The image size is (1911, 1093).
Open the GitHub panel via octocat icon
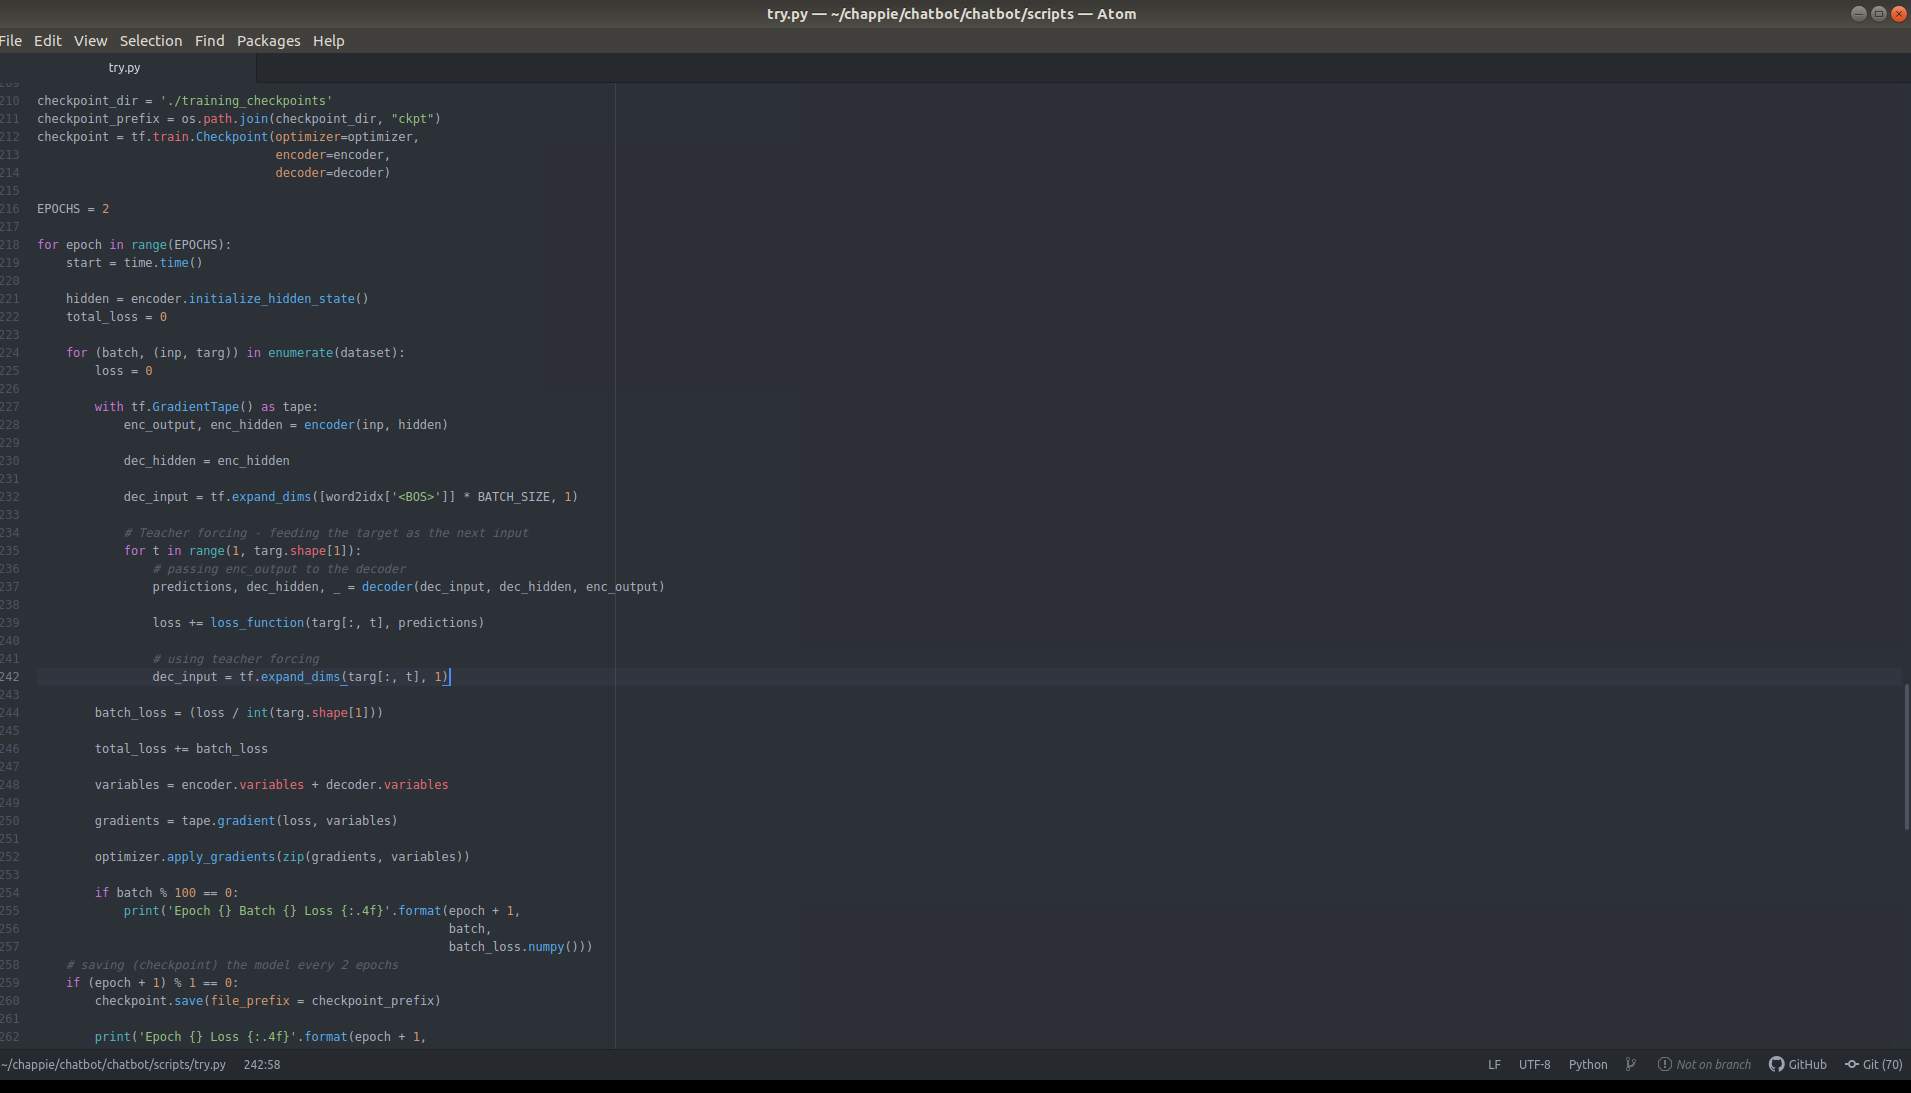(1797, 1064)
